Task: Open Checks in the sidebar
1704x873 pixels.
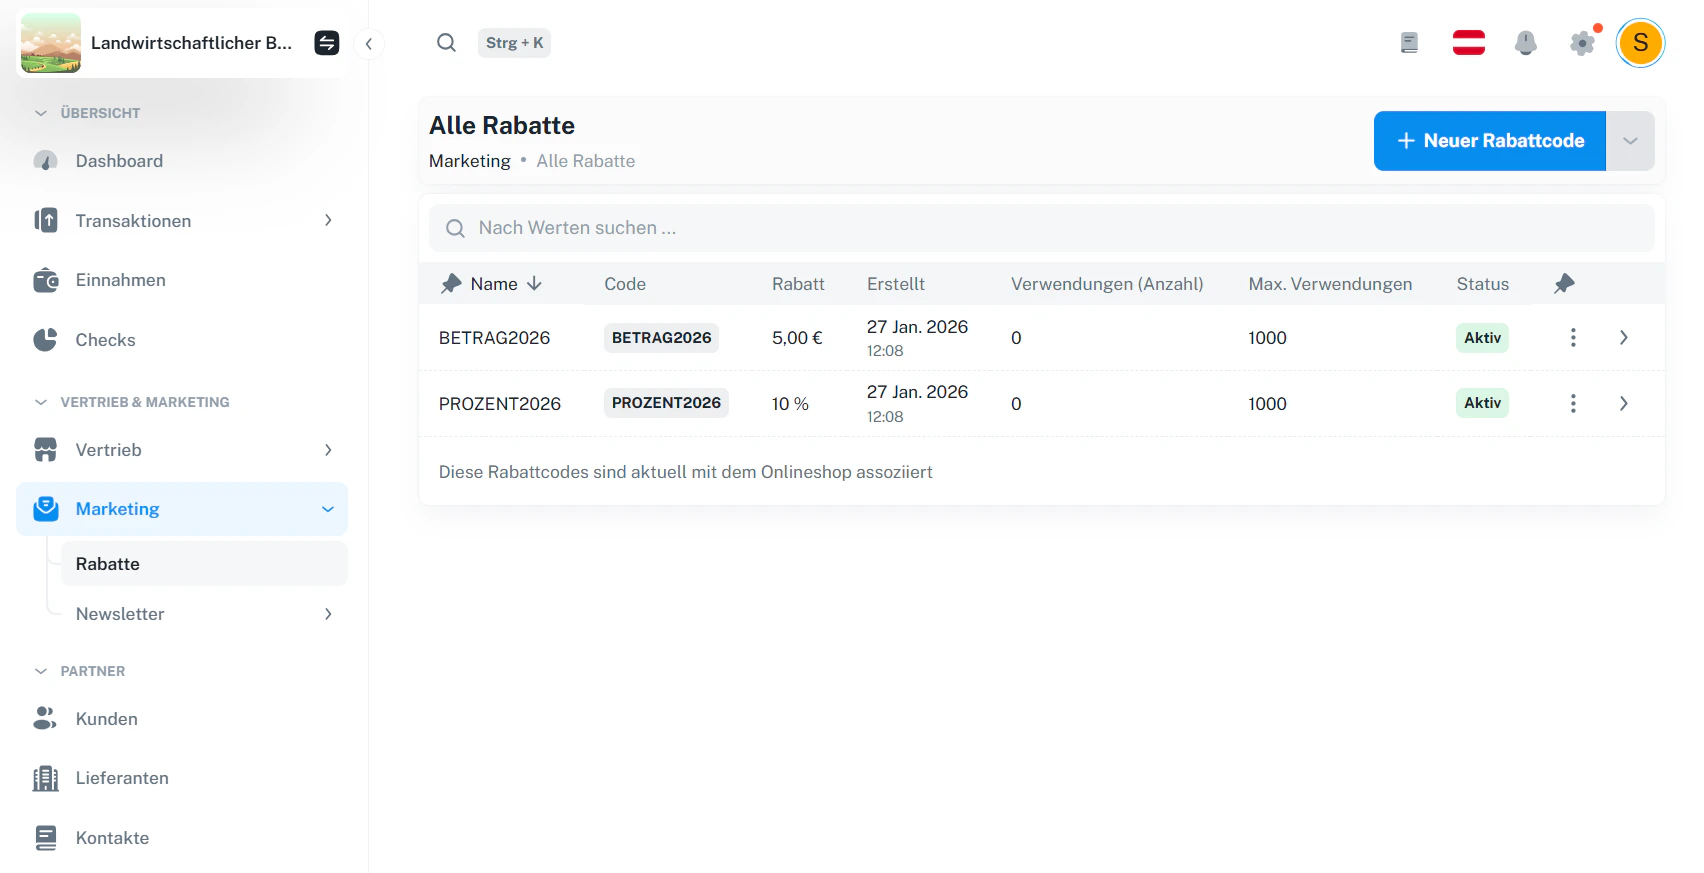Action: click(x=182, y=340)
